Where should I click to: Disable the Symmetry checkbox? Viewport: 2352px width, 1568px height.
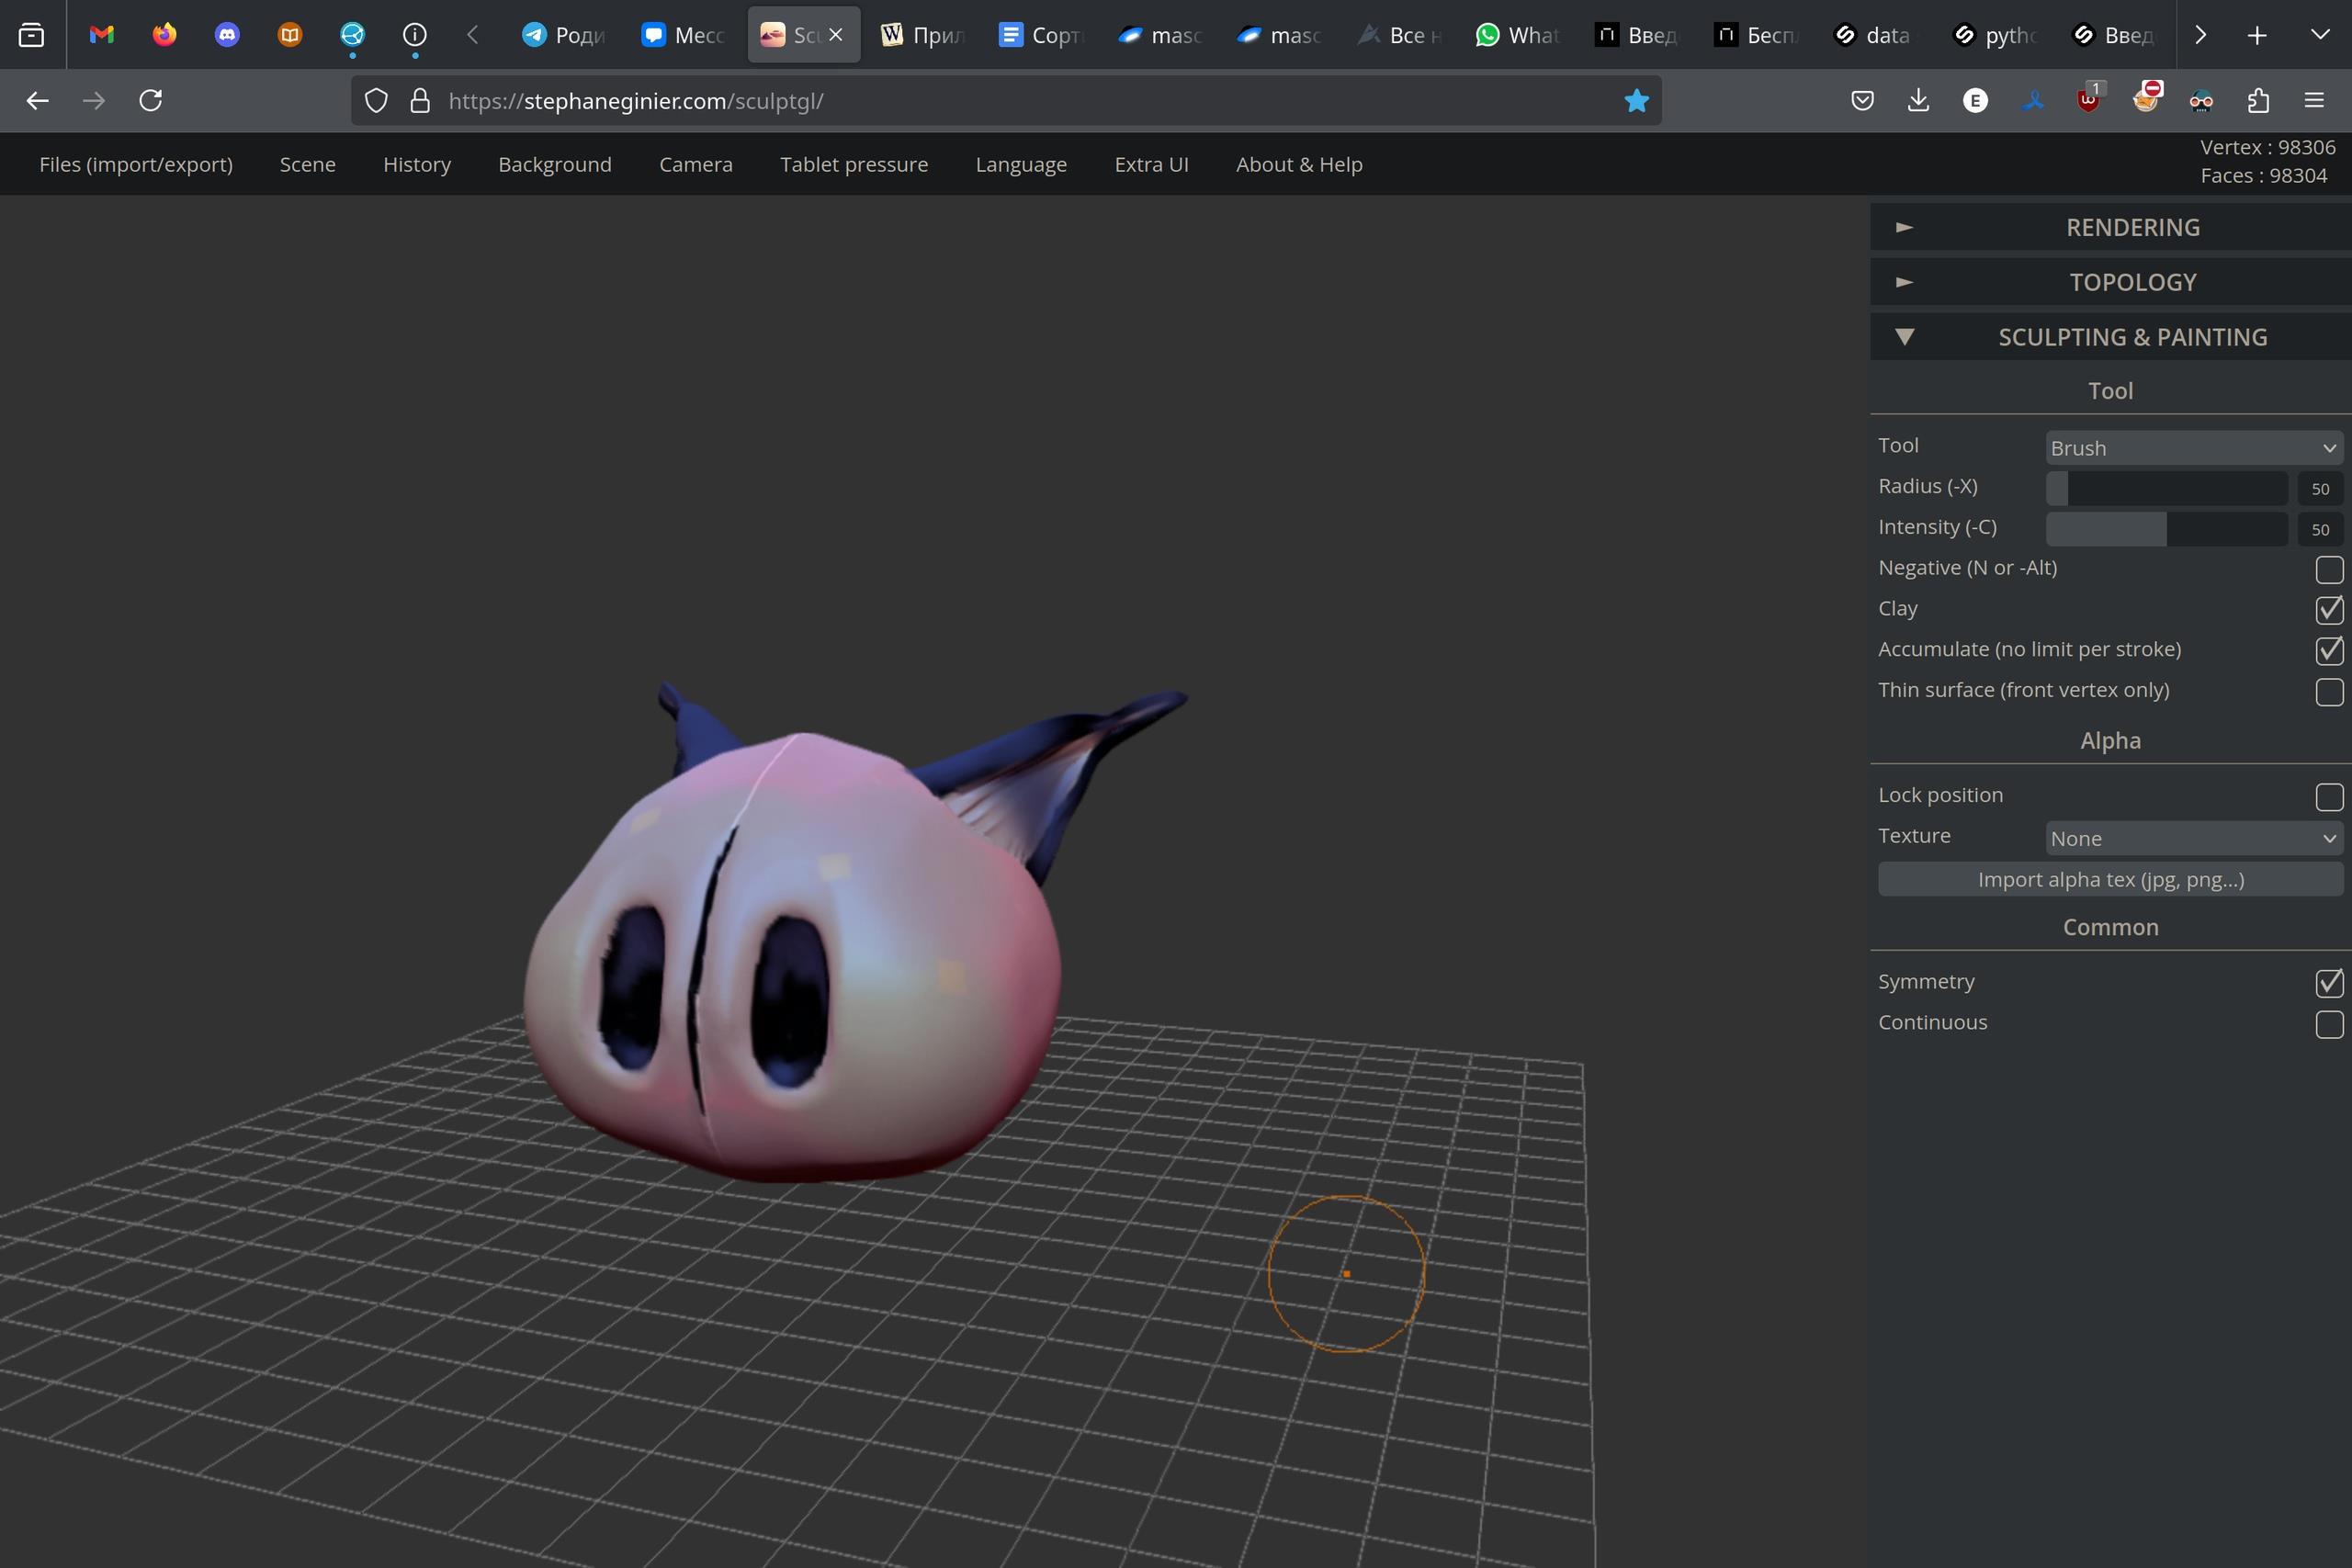[x=2329, y=983]
